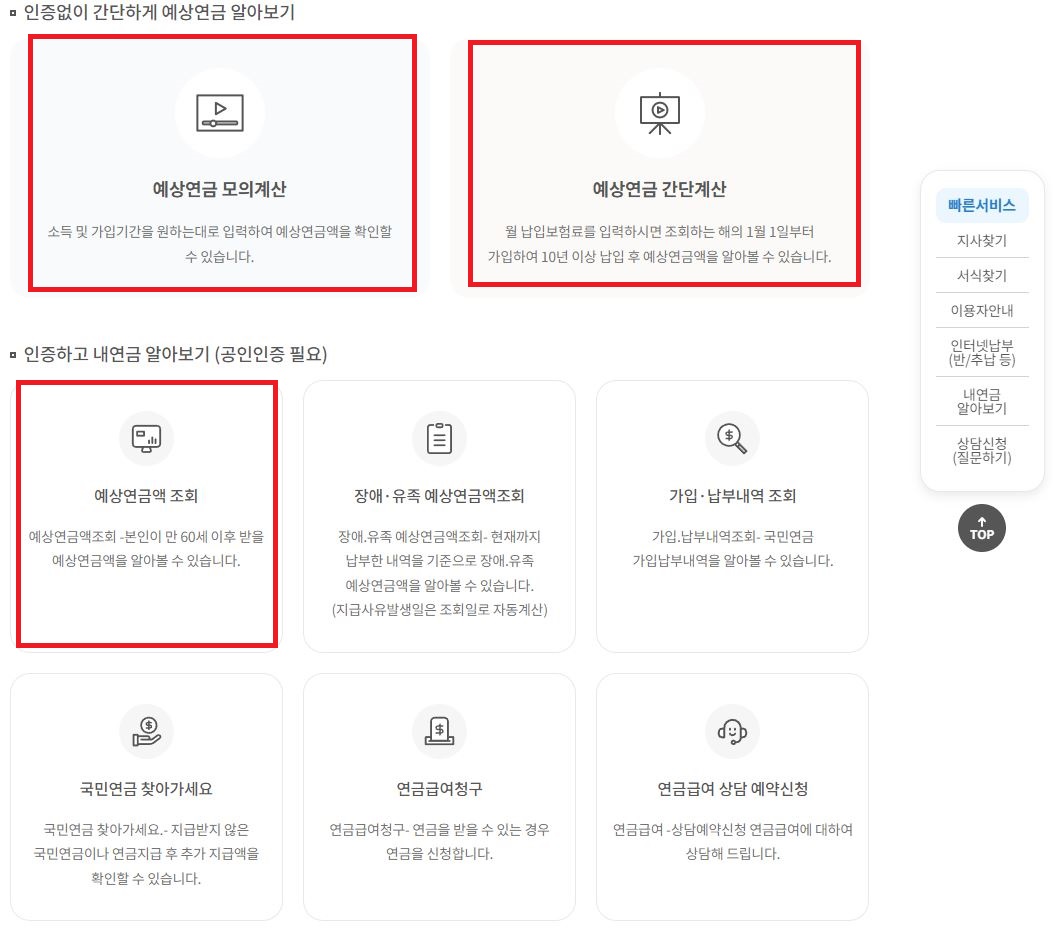Image resolution: width=1053 pixels, height=931 pixels.
Task: Open the 서식찾기 link
Action: pyautogui.click(x=981, y=275)
